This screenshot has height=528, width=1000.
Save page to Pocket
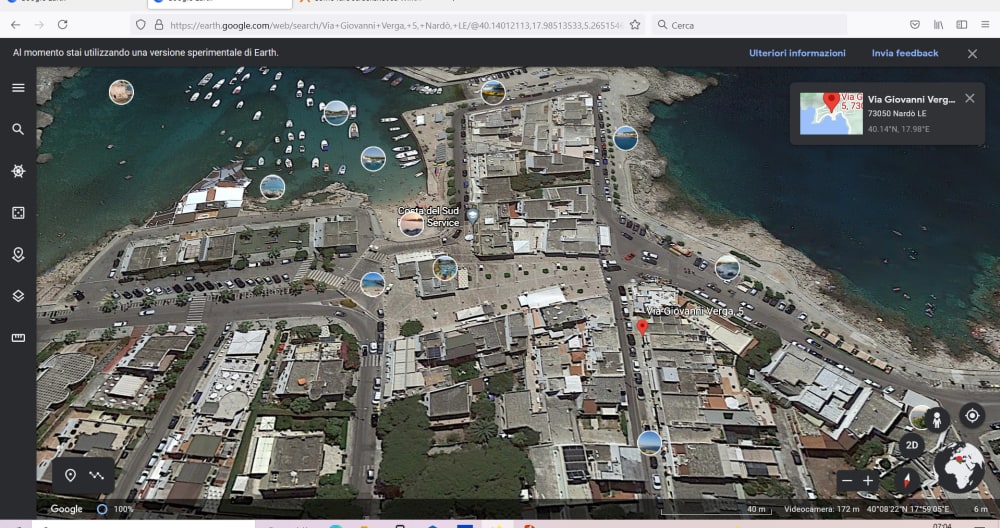pyautogui.click(x=915, y=25)
